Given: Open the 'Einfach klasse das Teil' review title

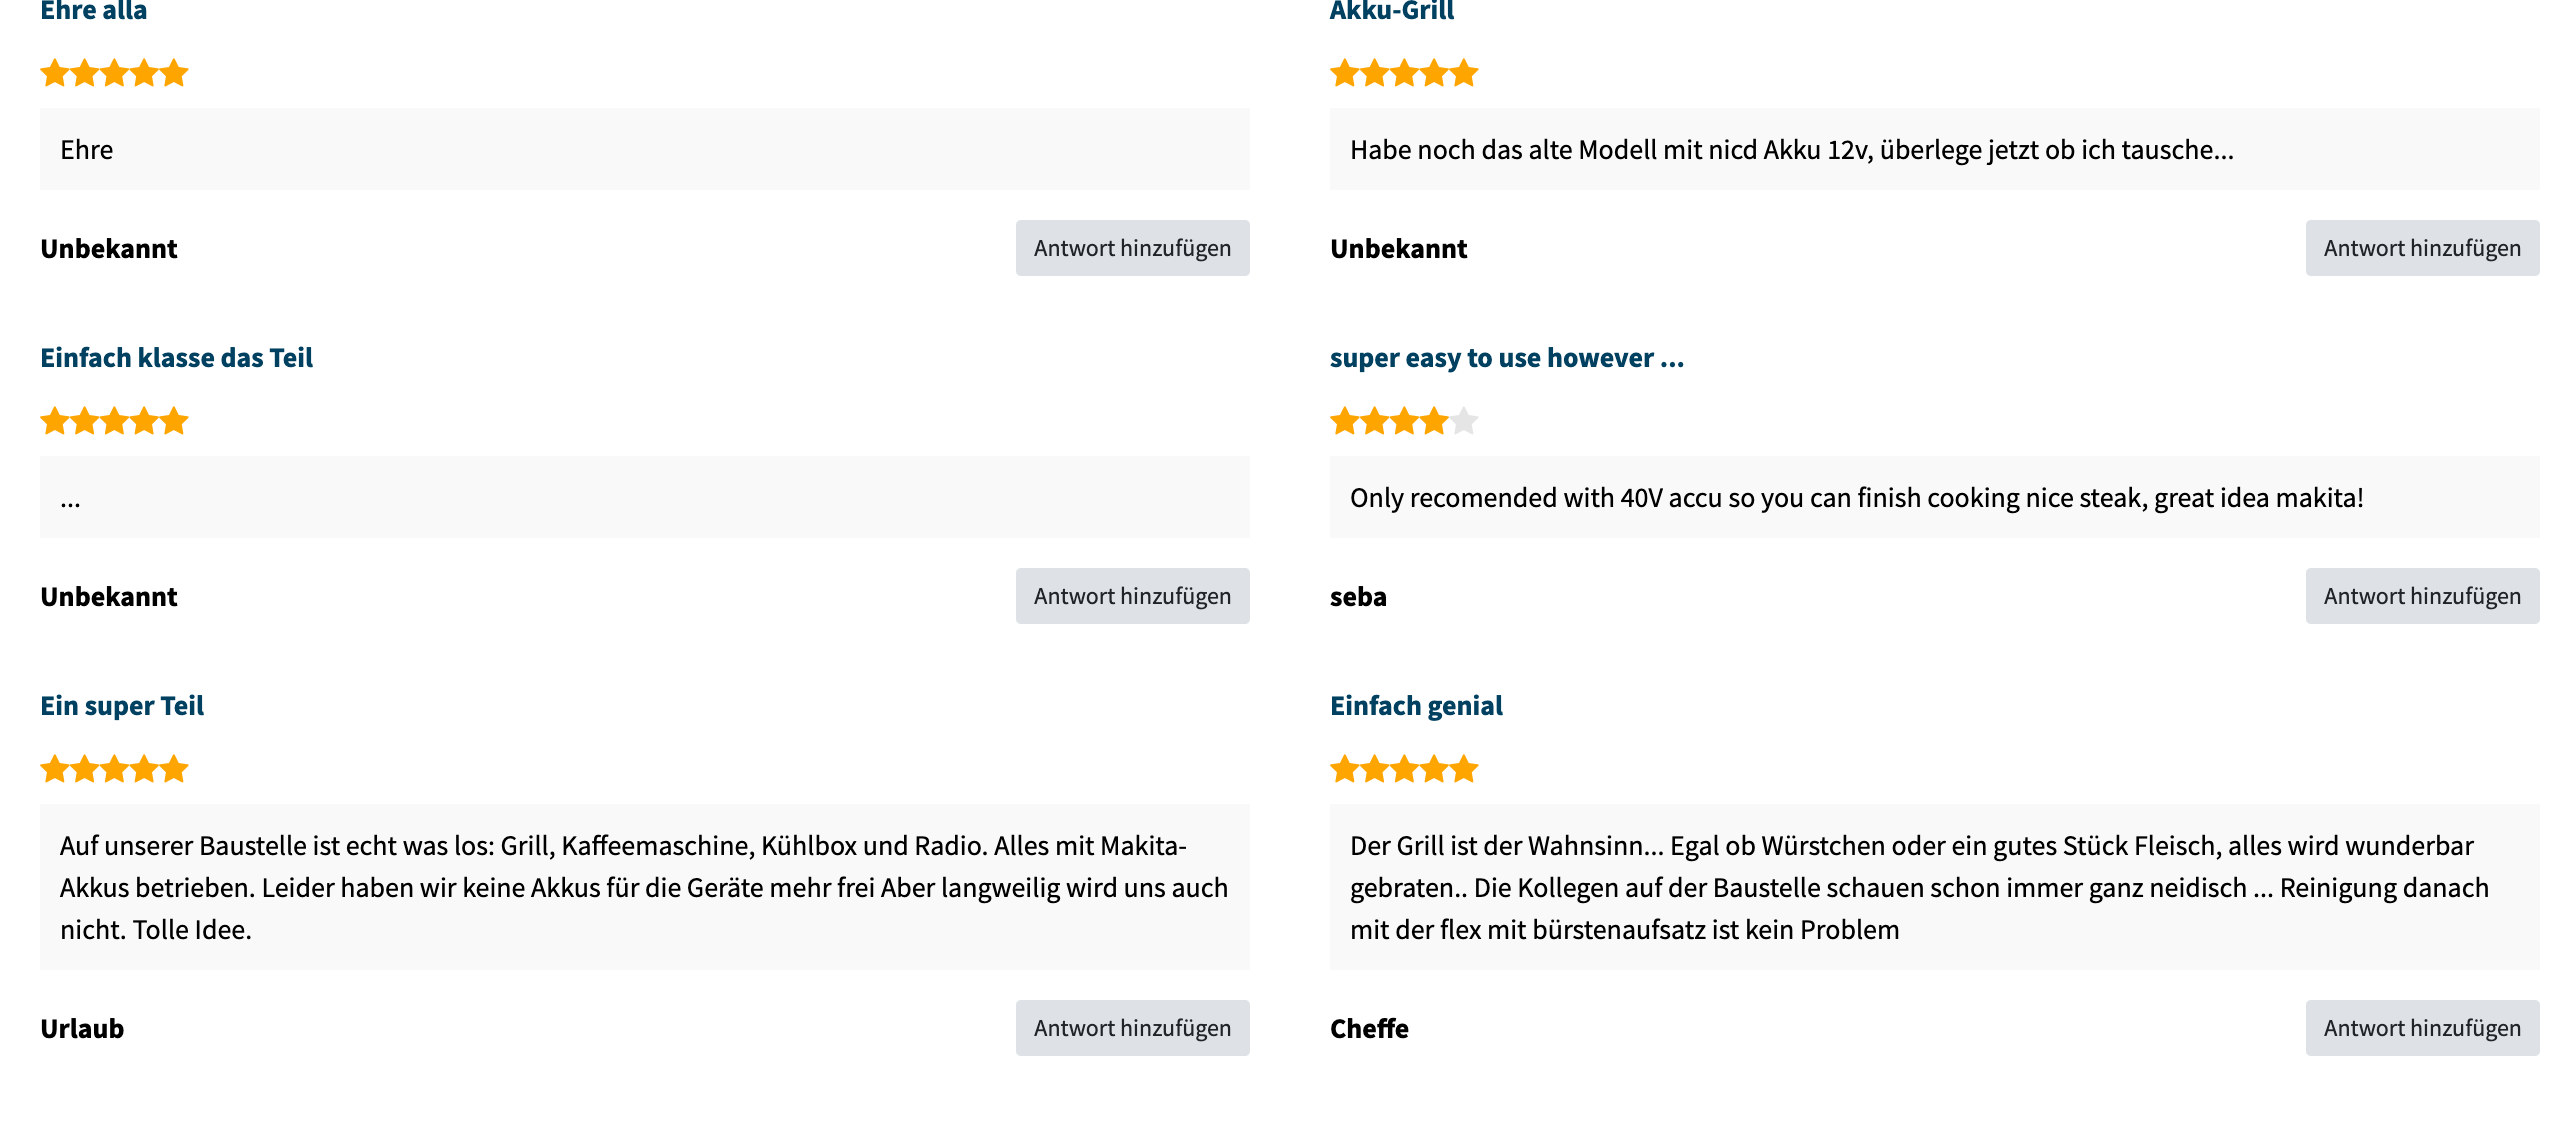Looking at the screenshot, I should point(176,358).
